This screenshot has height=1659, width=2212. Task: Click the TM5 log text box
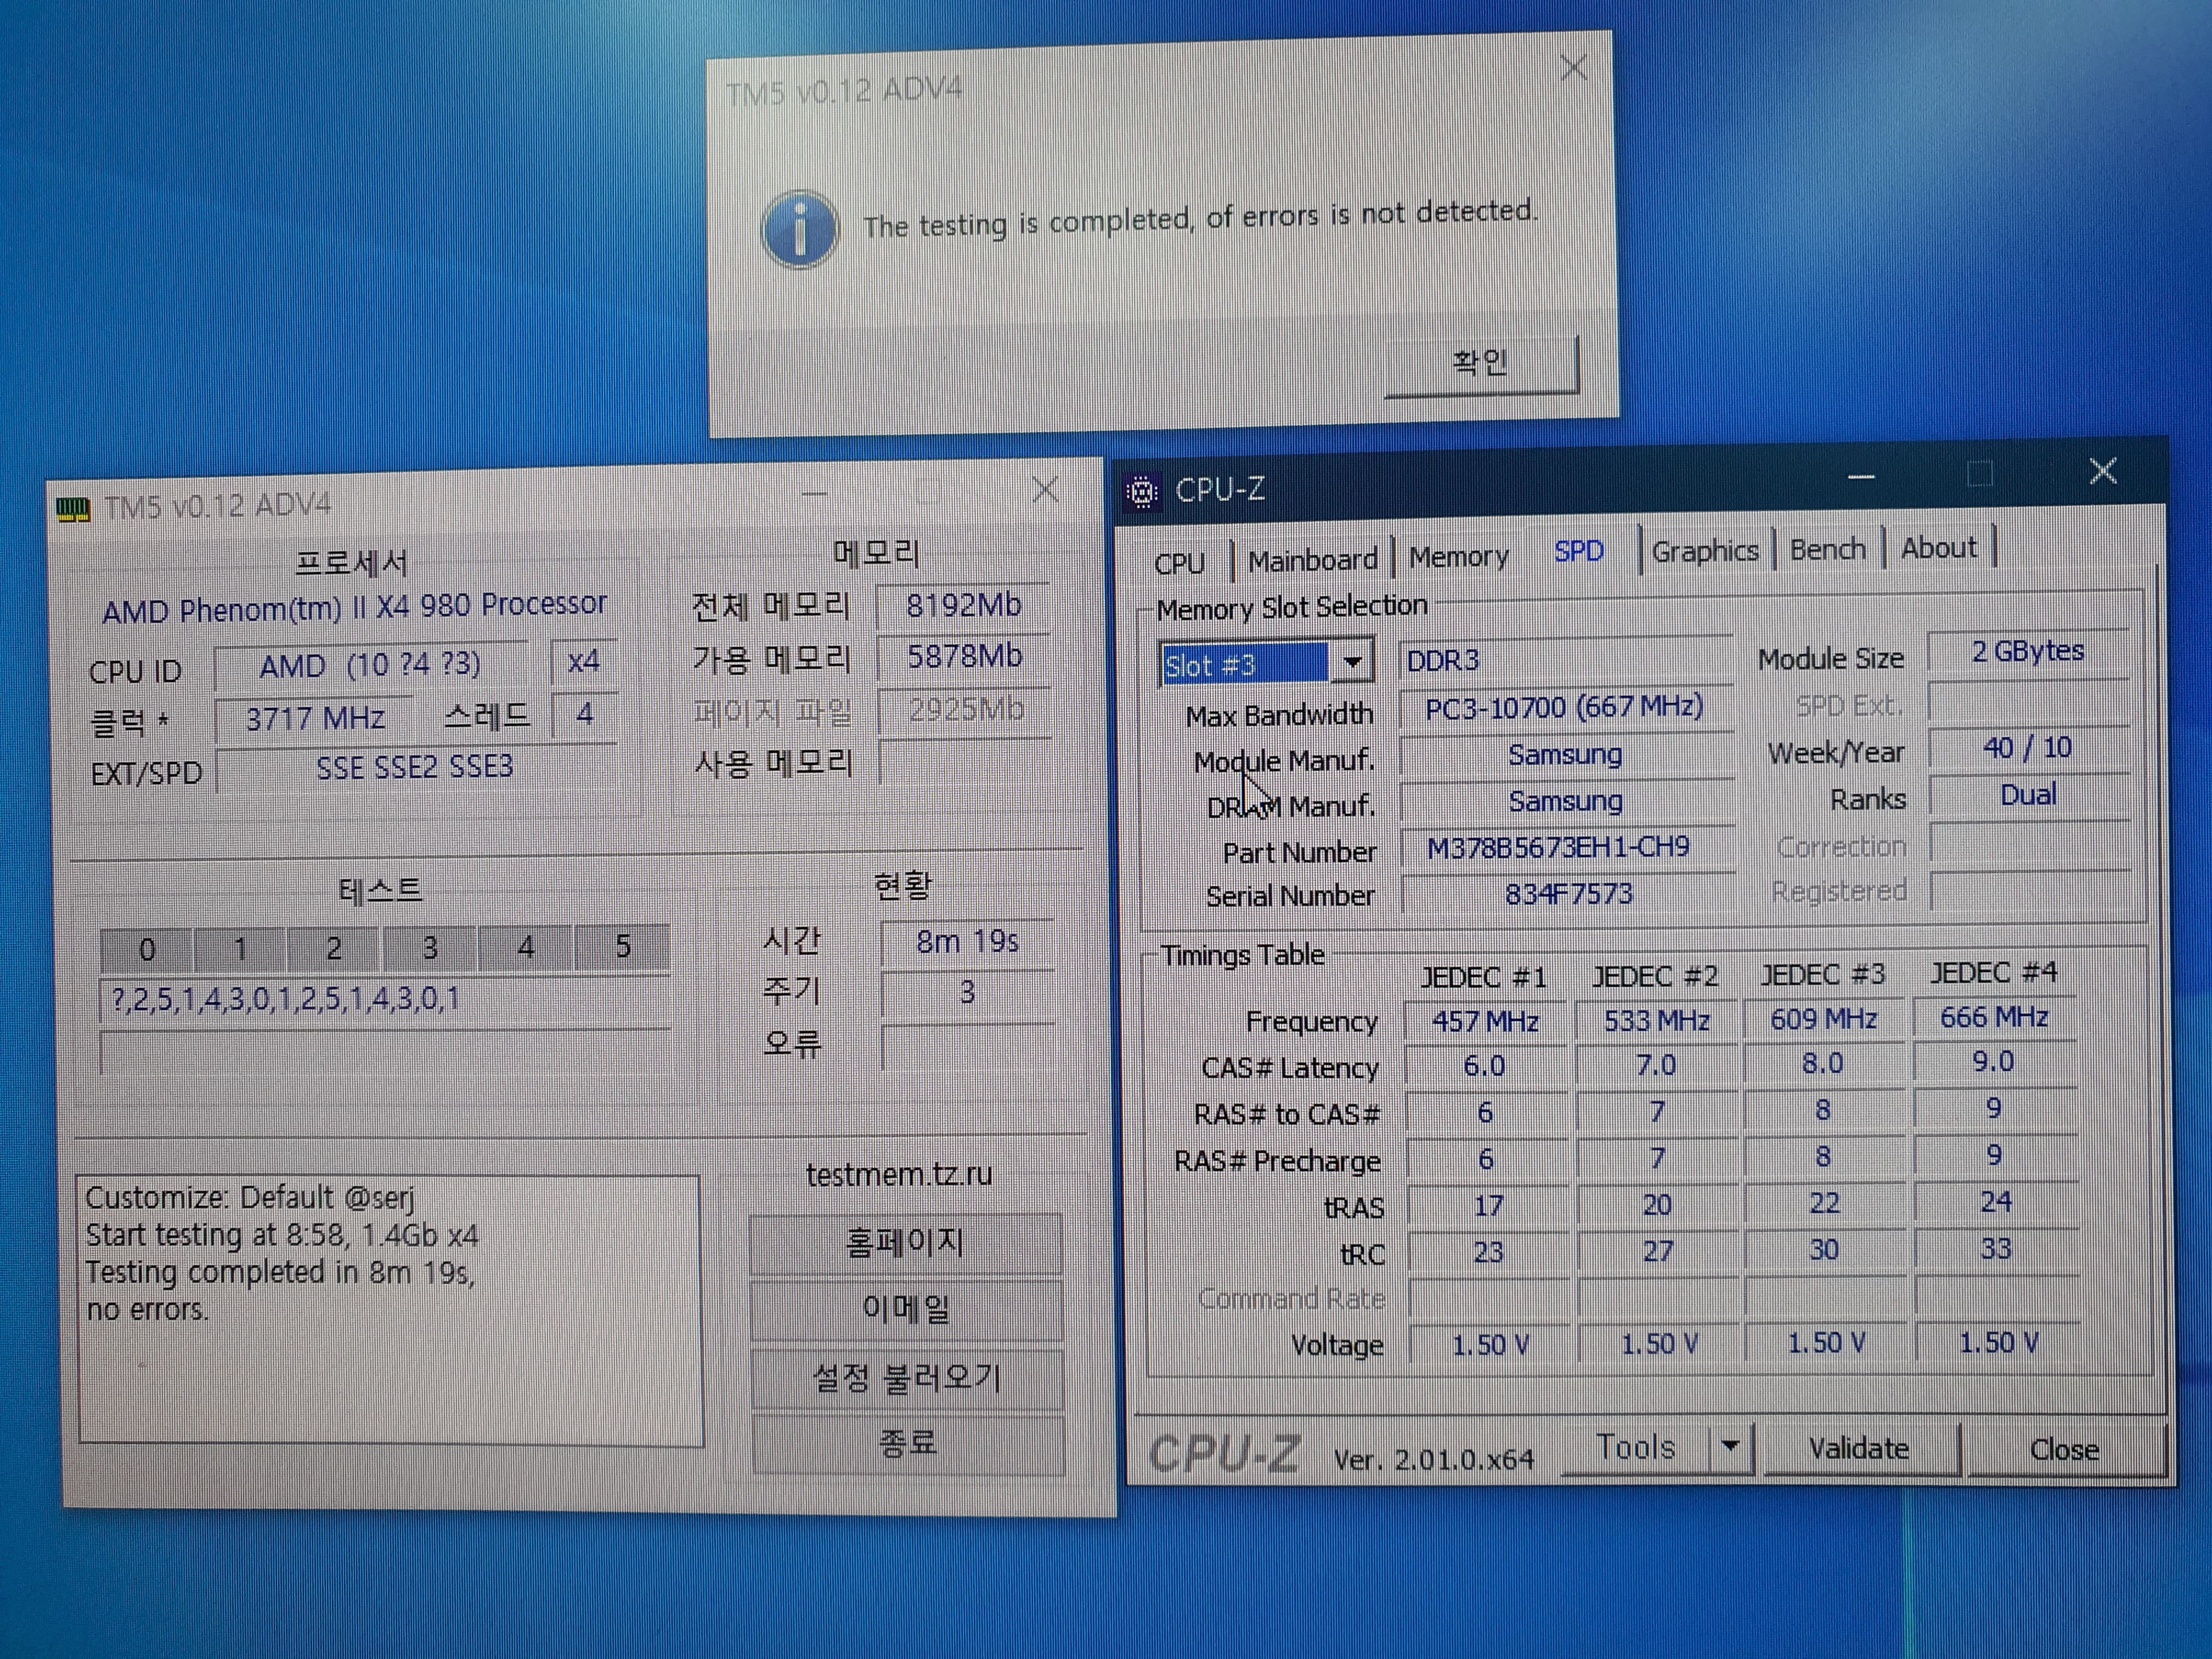click(x=390, y=1310)
